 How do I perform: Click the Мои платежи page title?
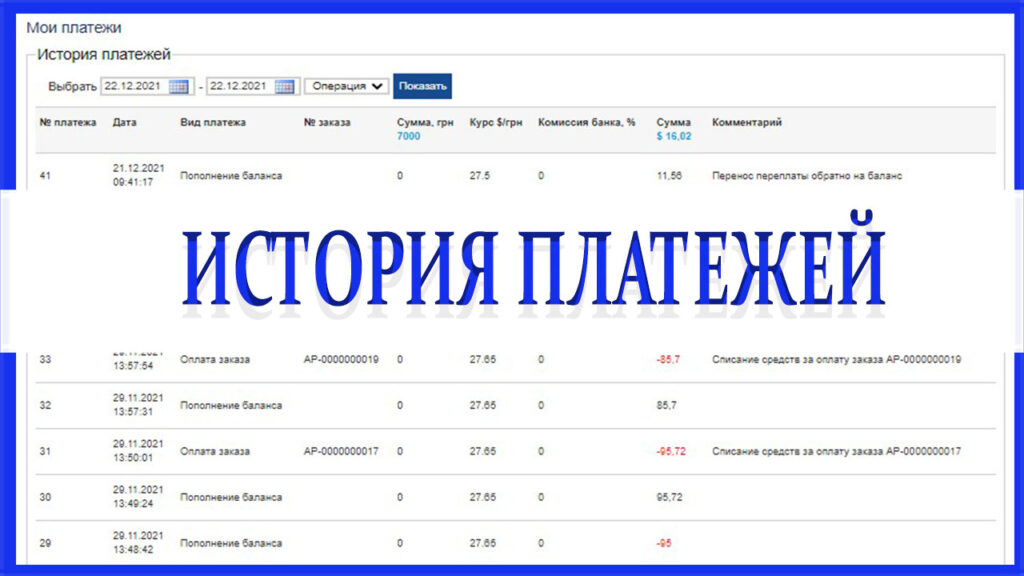(73, 29)
